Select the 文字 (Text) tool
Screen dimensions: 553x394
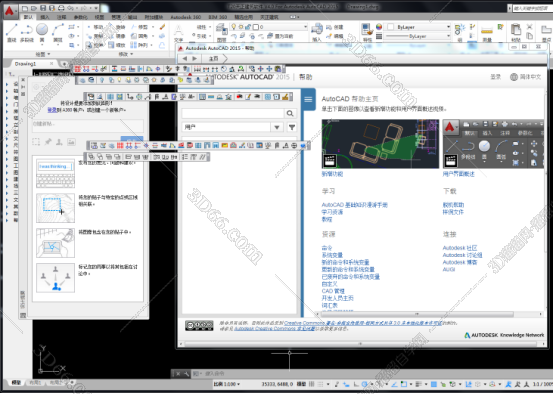(x=179, y=34)
